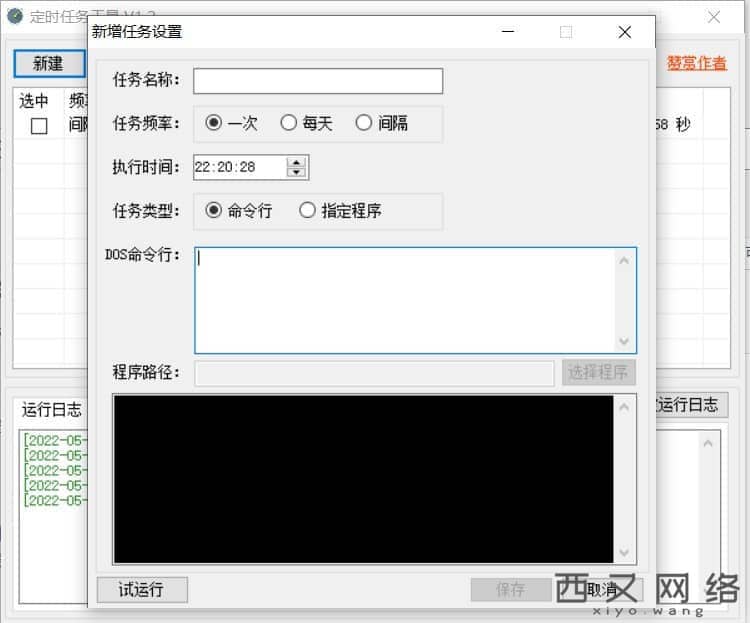Select the 一次 frequency radio button
The image size is (750, 623).
tap(213, 123)
